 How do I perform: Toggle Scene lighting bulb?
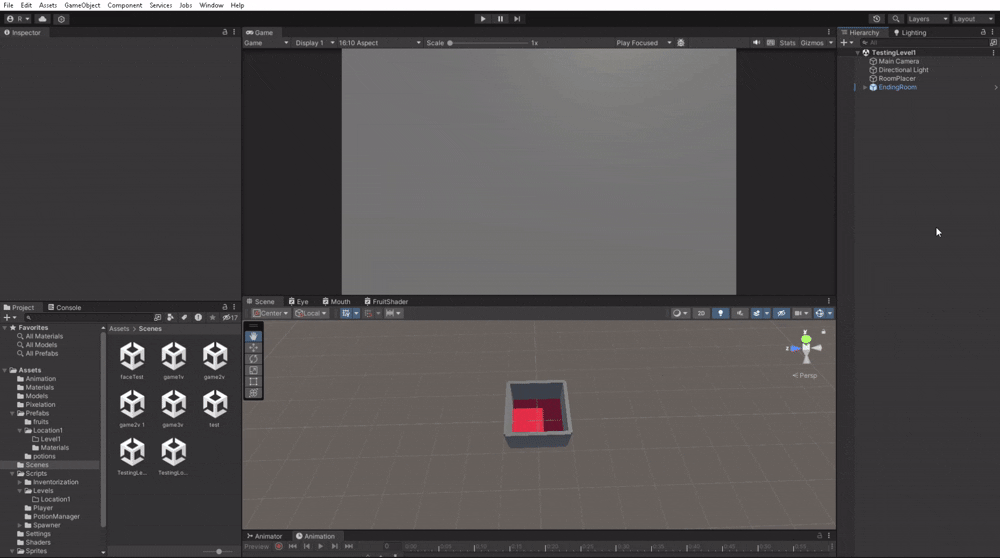tap(720, 313)
